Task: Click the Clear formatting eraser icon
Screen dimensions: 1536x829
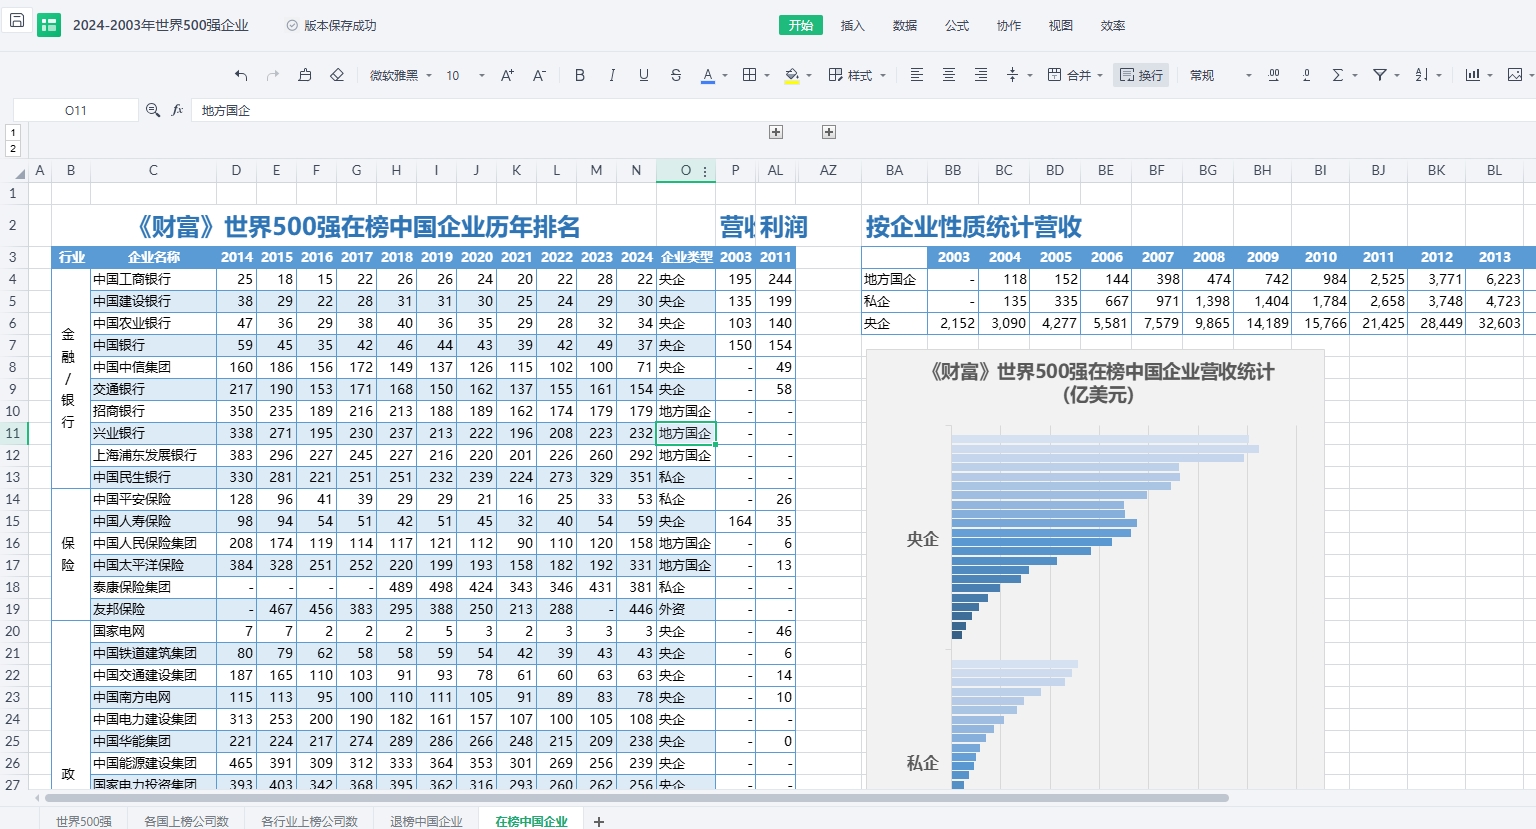Action: [x=337, y=75]
